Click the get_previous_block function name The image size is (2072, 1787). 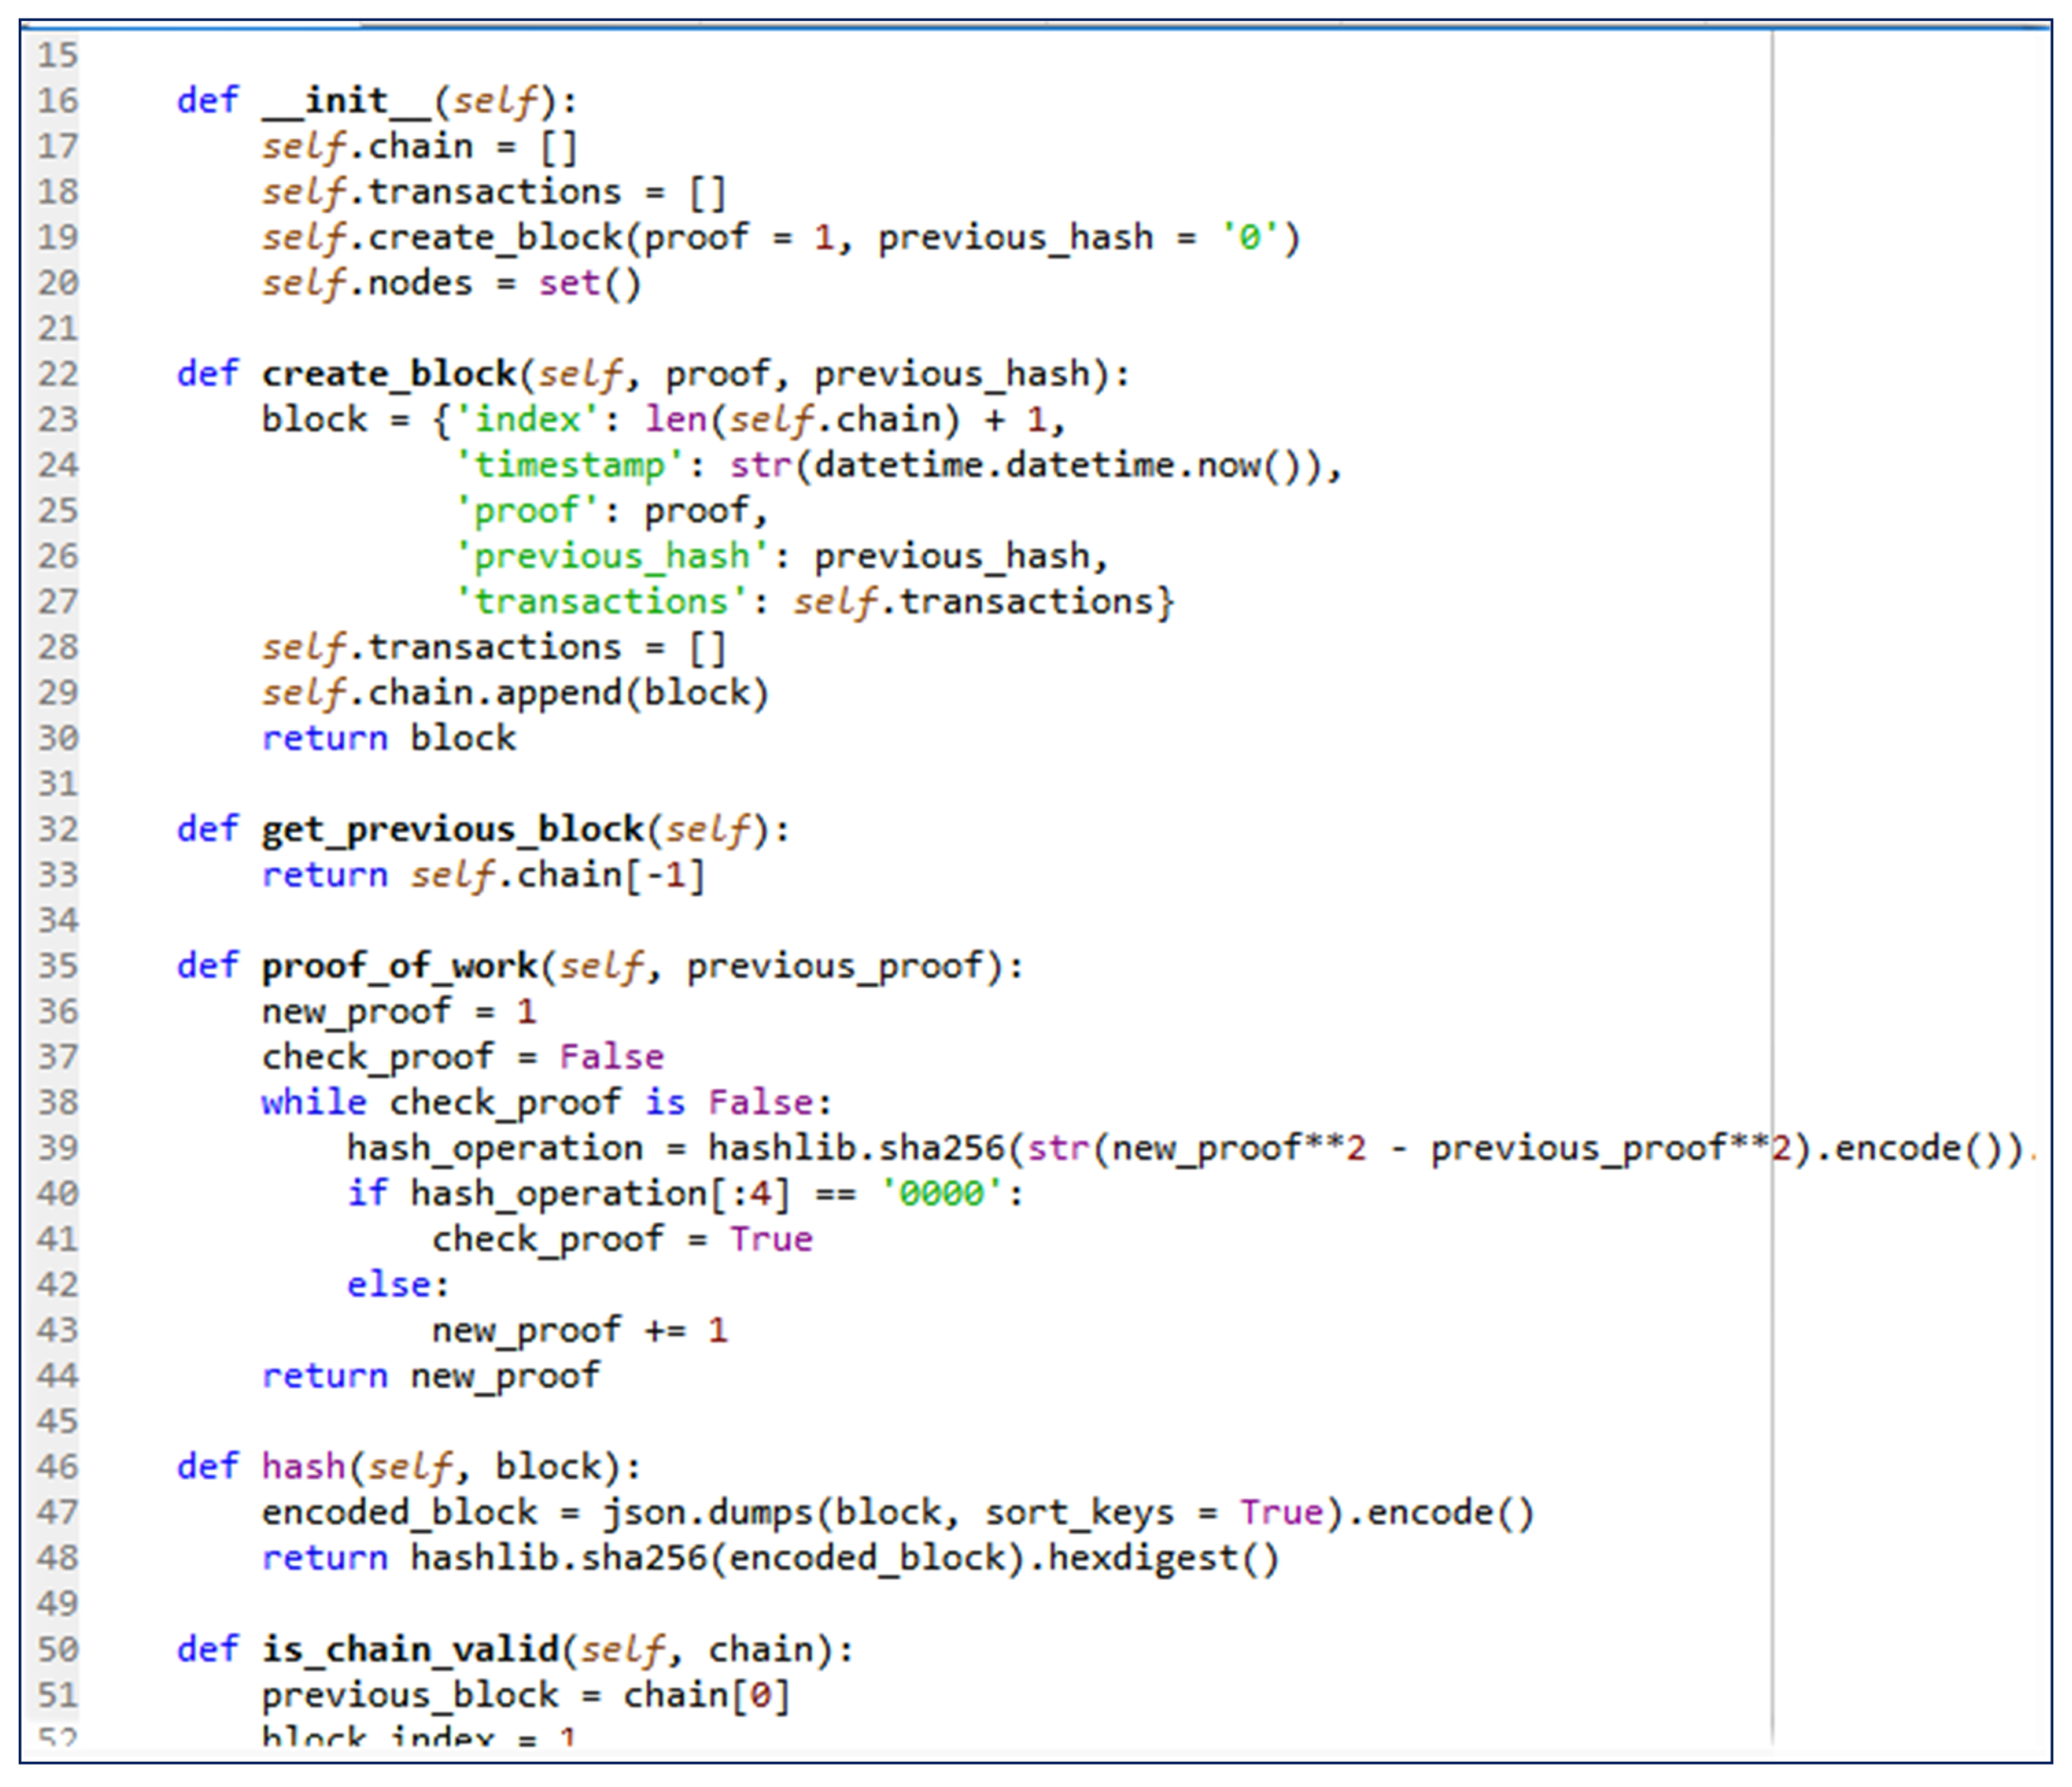pyautogui.click(x=452, y=829)
